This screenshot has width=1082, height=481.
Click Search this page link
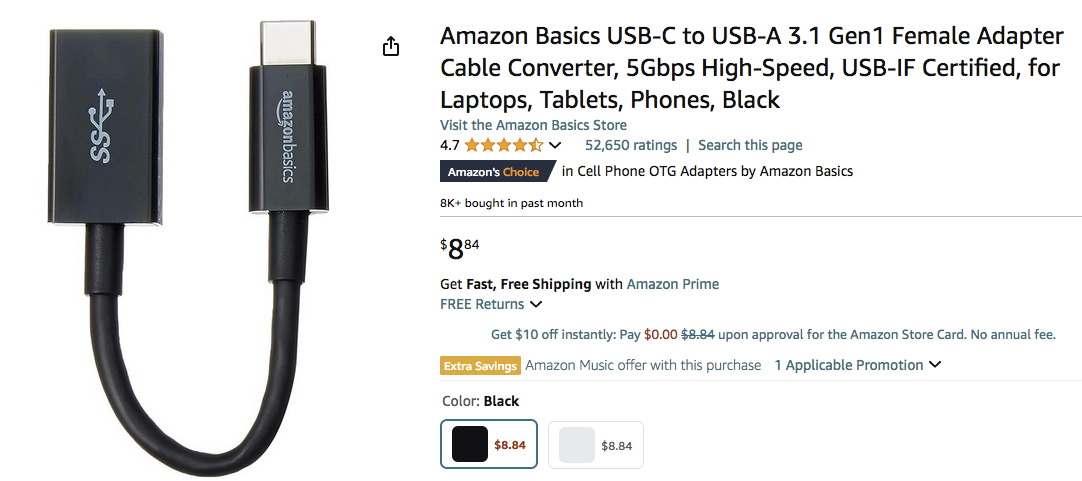coord(750,145)
